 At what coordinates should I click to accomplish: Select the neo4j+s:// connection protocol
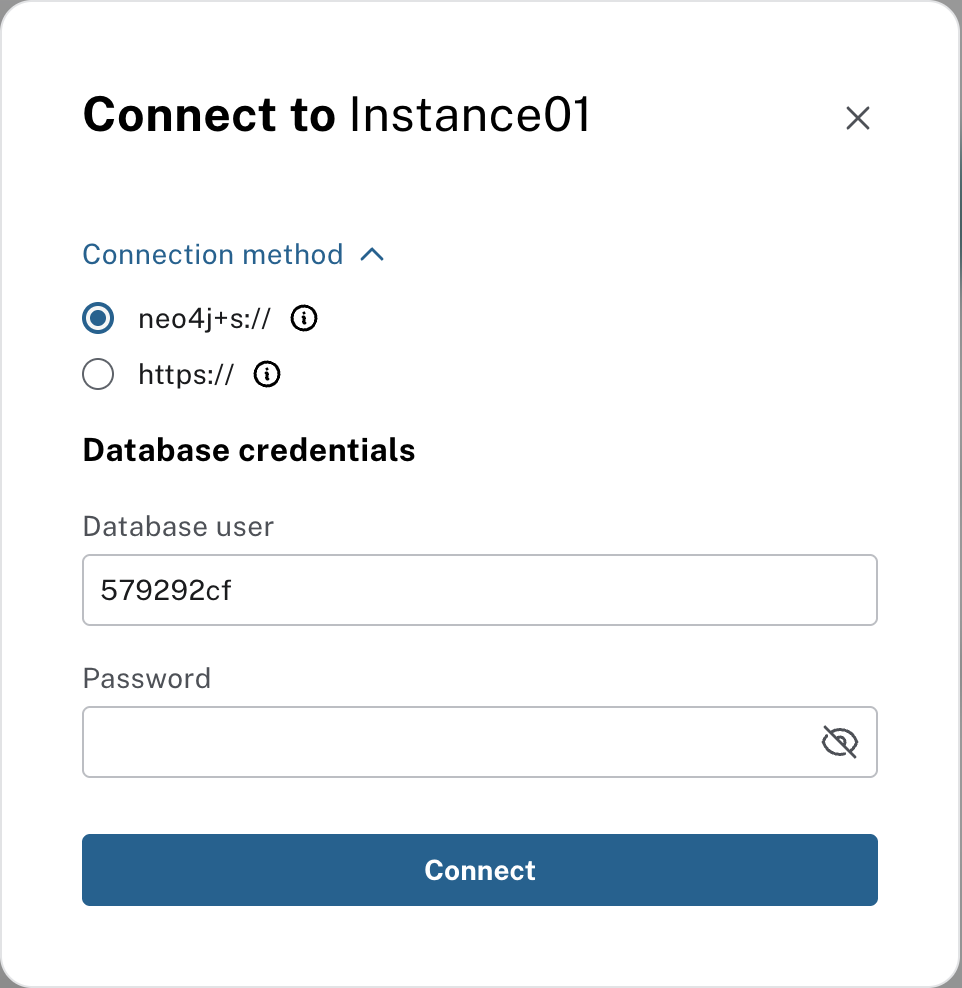(98, 318)
